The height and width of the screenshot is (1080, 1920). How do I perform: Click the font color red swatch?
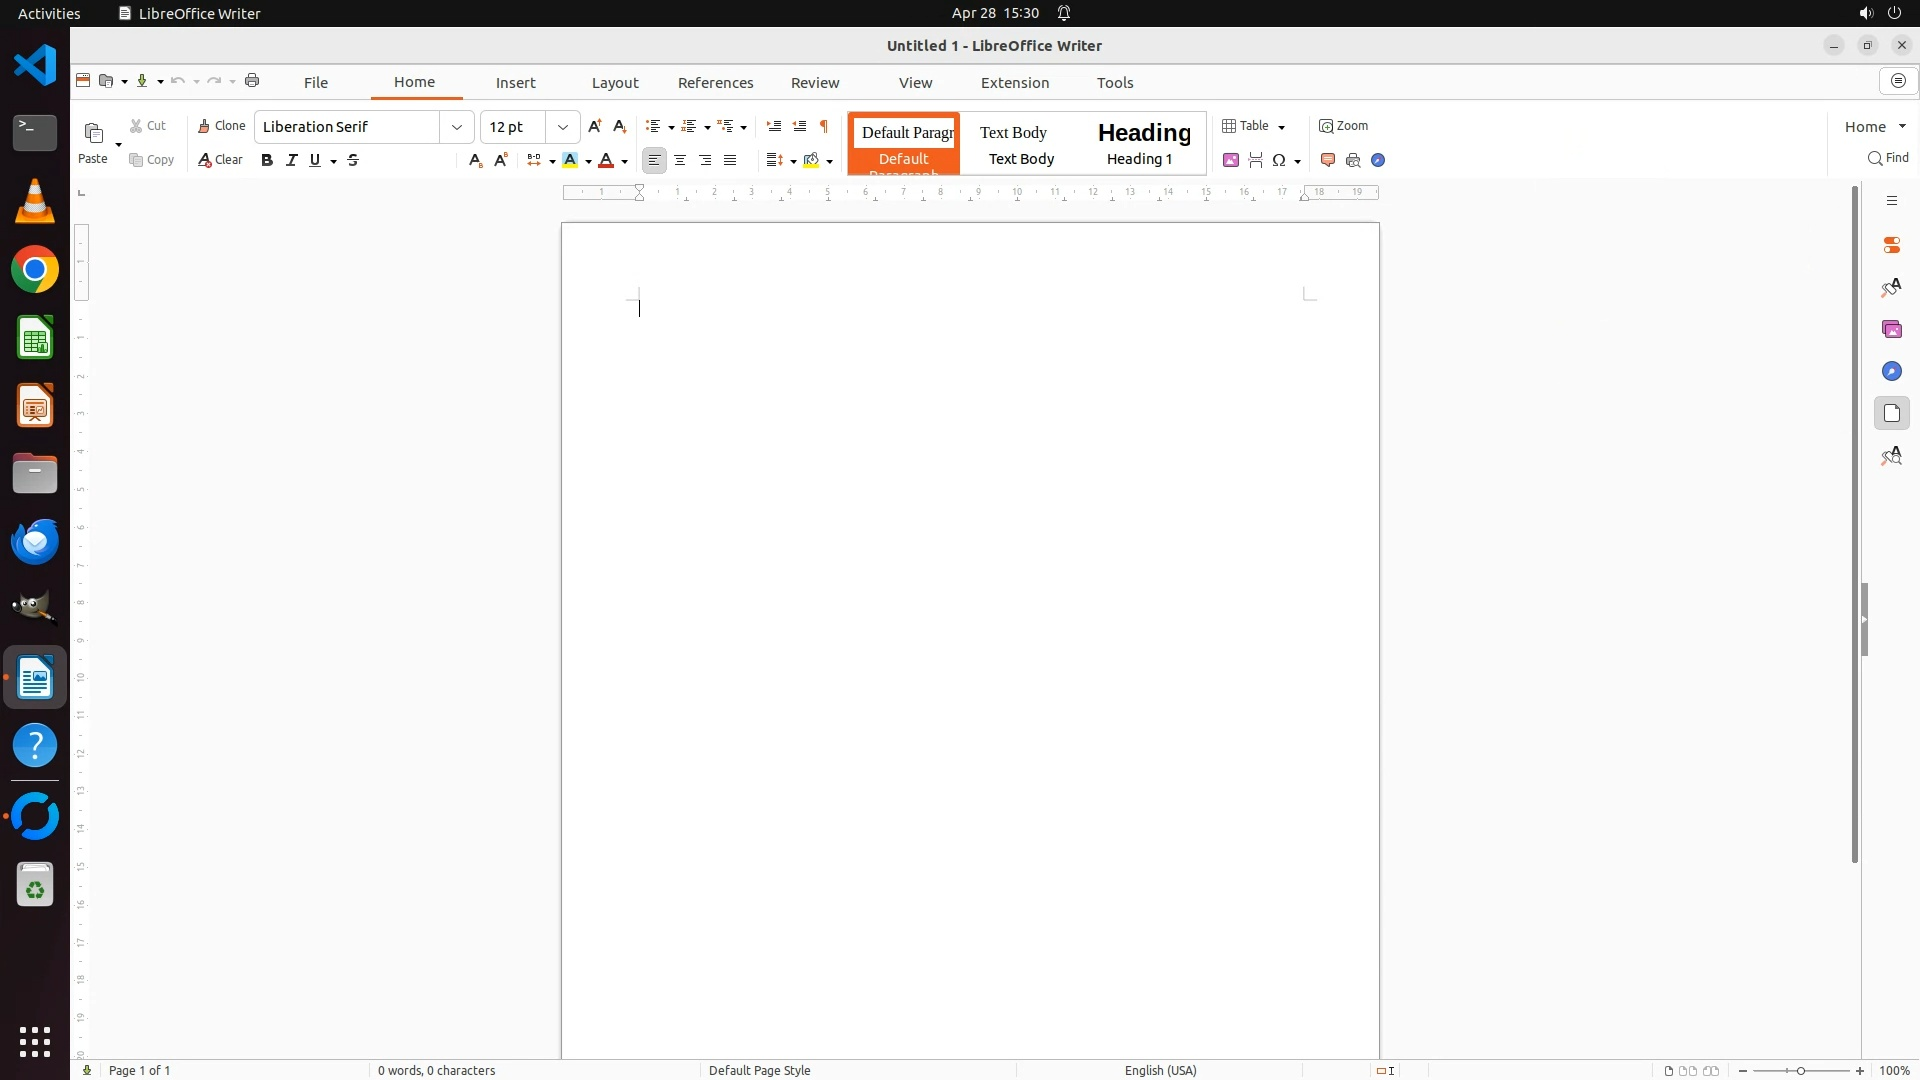pyautogui.click(x=606, y=160)
